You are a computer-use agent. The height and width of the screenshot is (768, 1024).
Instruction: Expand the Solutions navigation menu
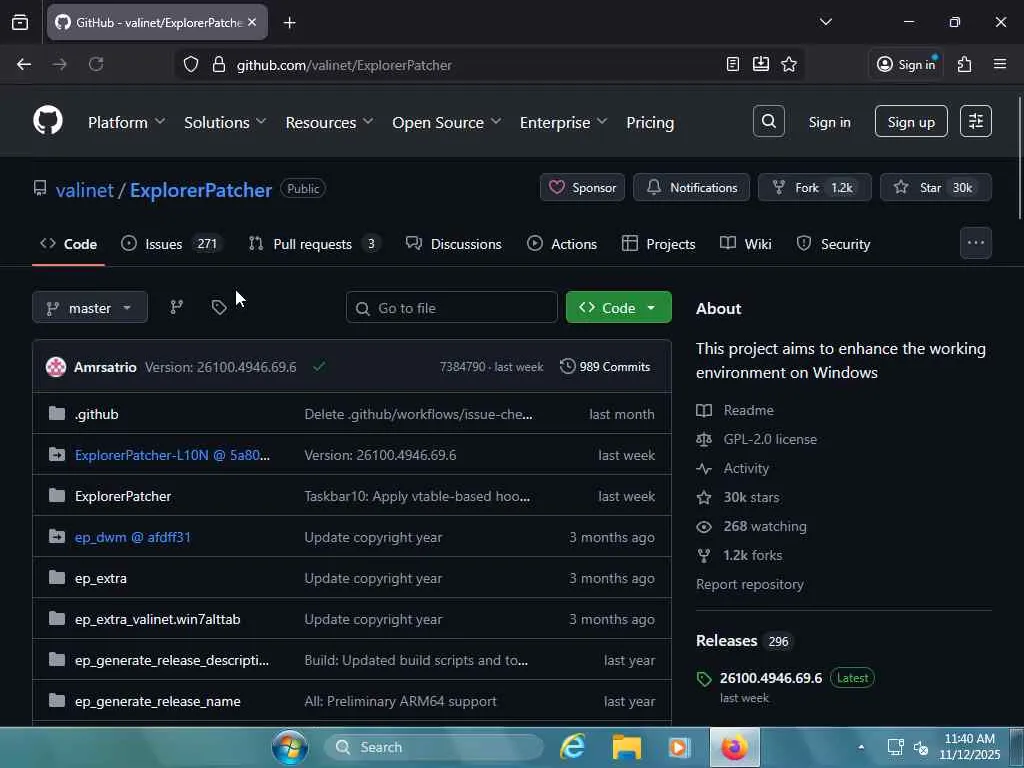pos(225,122)
